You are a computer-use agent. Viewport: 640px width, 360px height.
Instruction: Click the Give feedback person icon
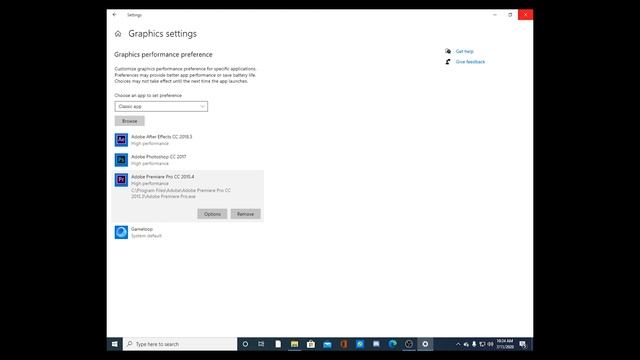[x=448, y=62]
